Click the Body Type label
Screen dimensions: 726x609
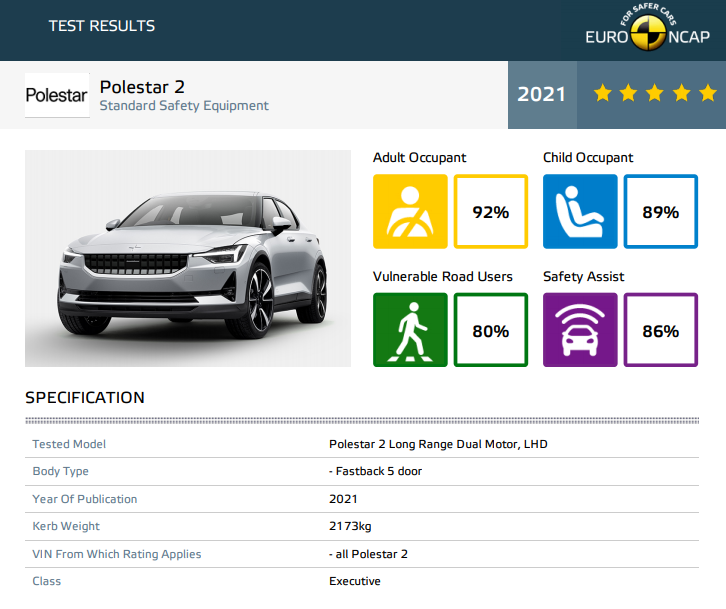61,471
